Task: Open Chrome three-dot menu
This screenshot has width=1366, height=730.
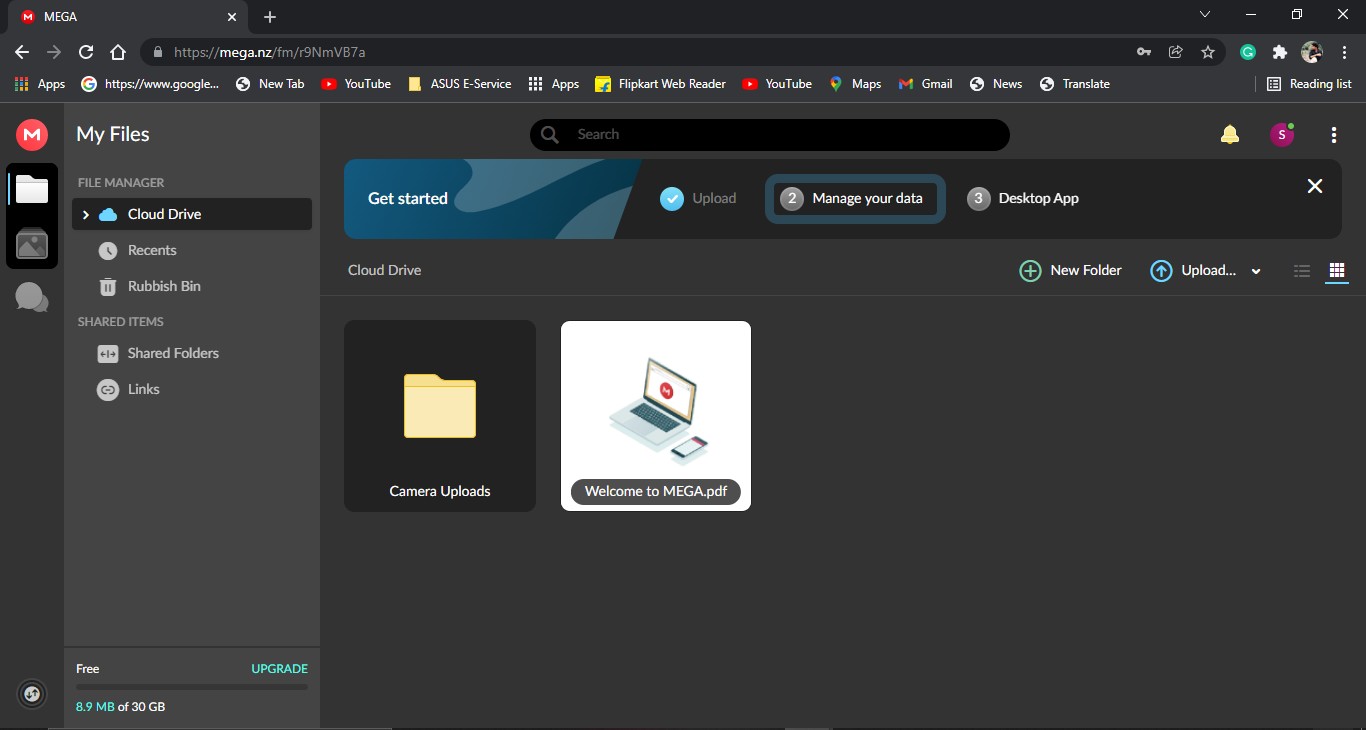Action: coord(1344,52)
